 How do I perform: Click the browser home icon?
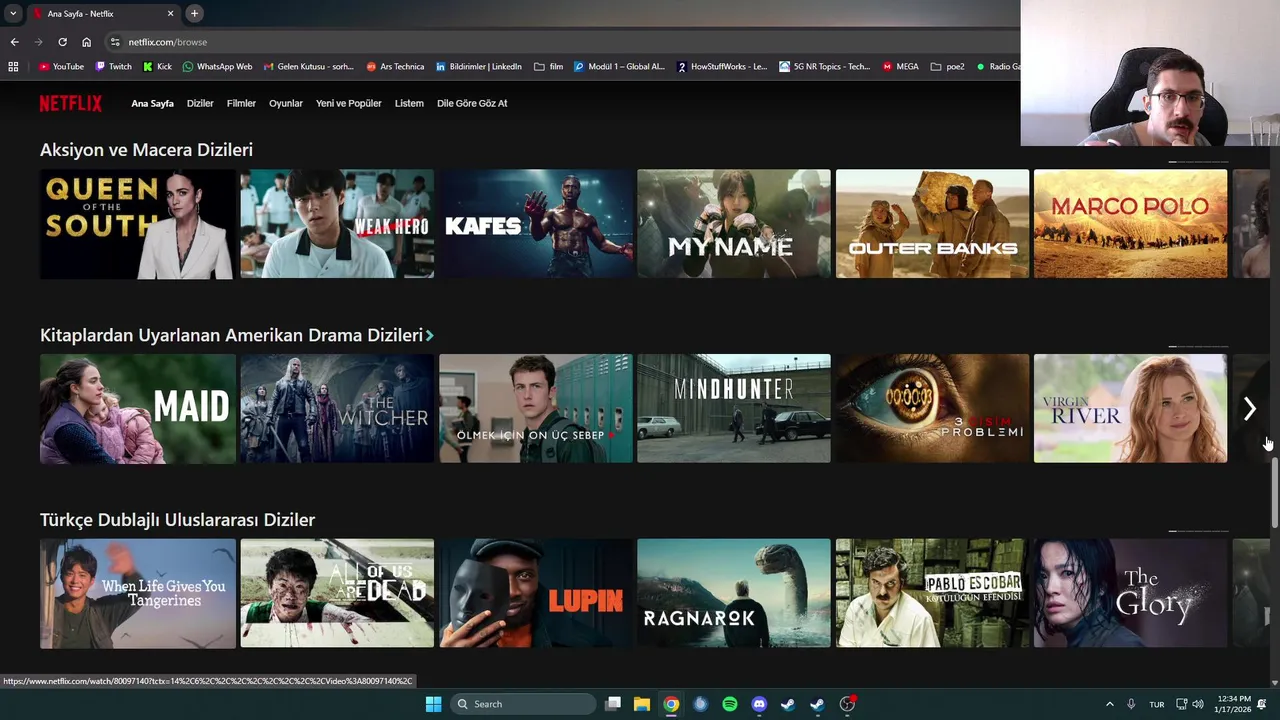86,42
